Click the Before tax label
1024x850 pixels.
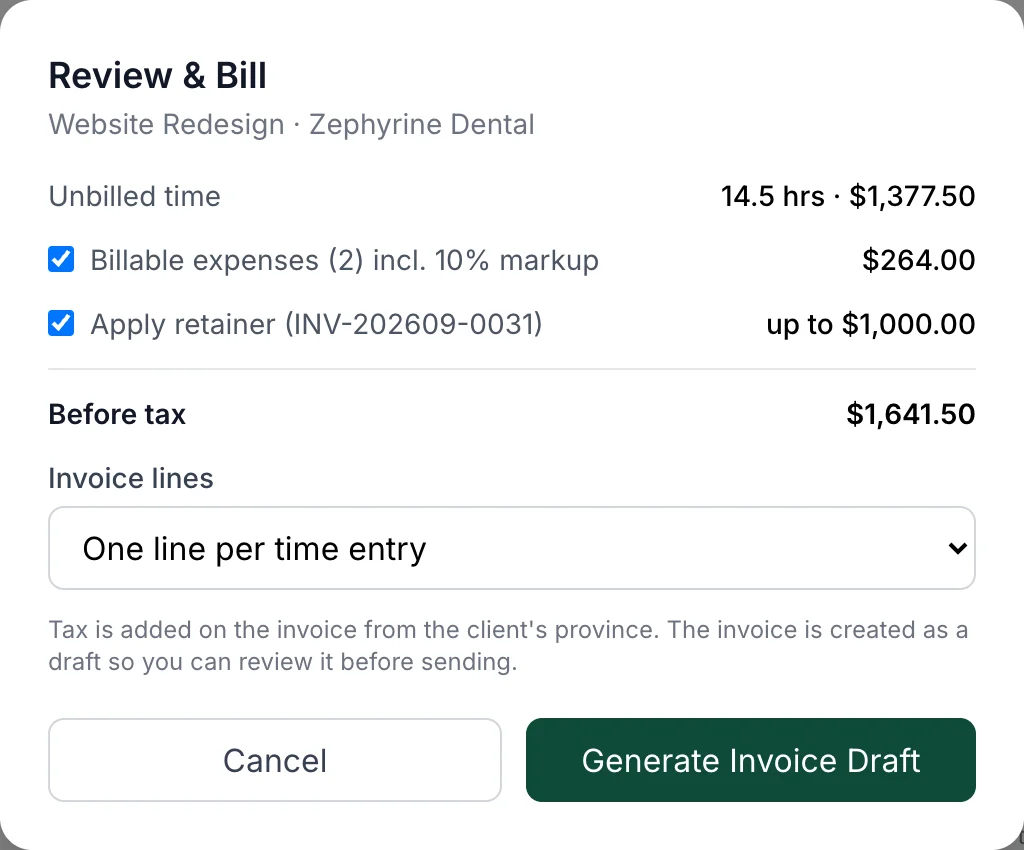[117, 415]
